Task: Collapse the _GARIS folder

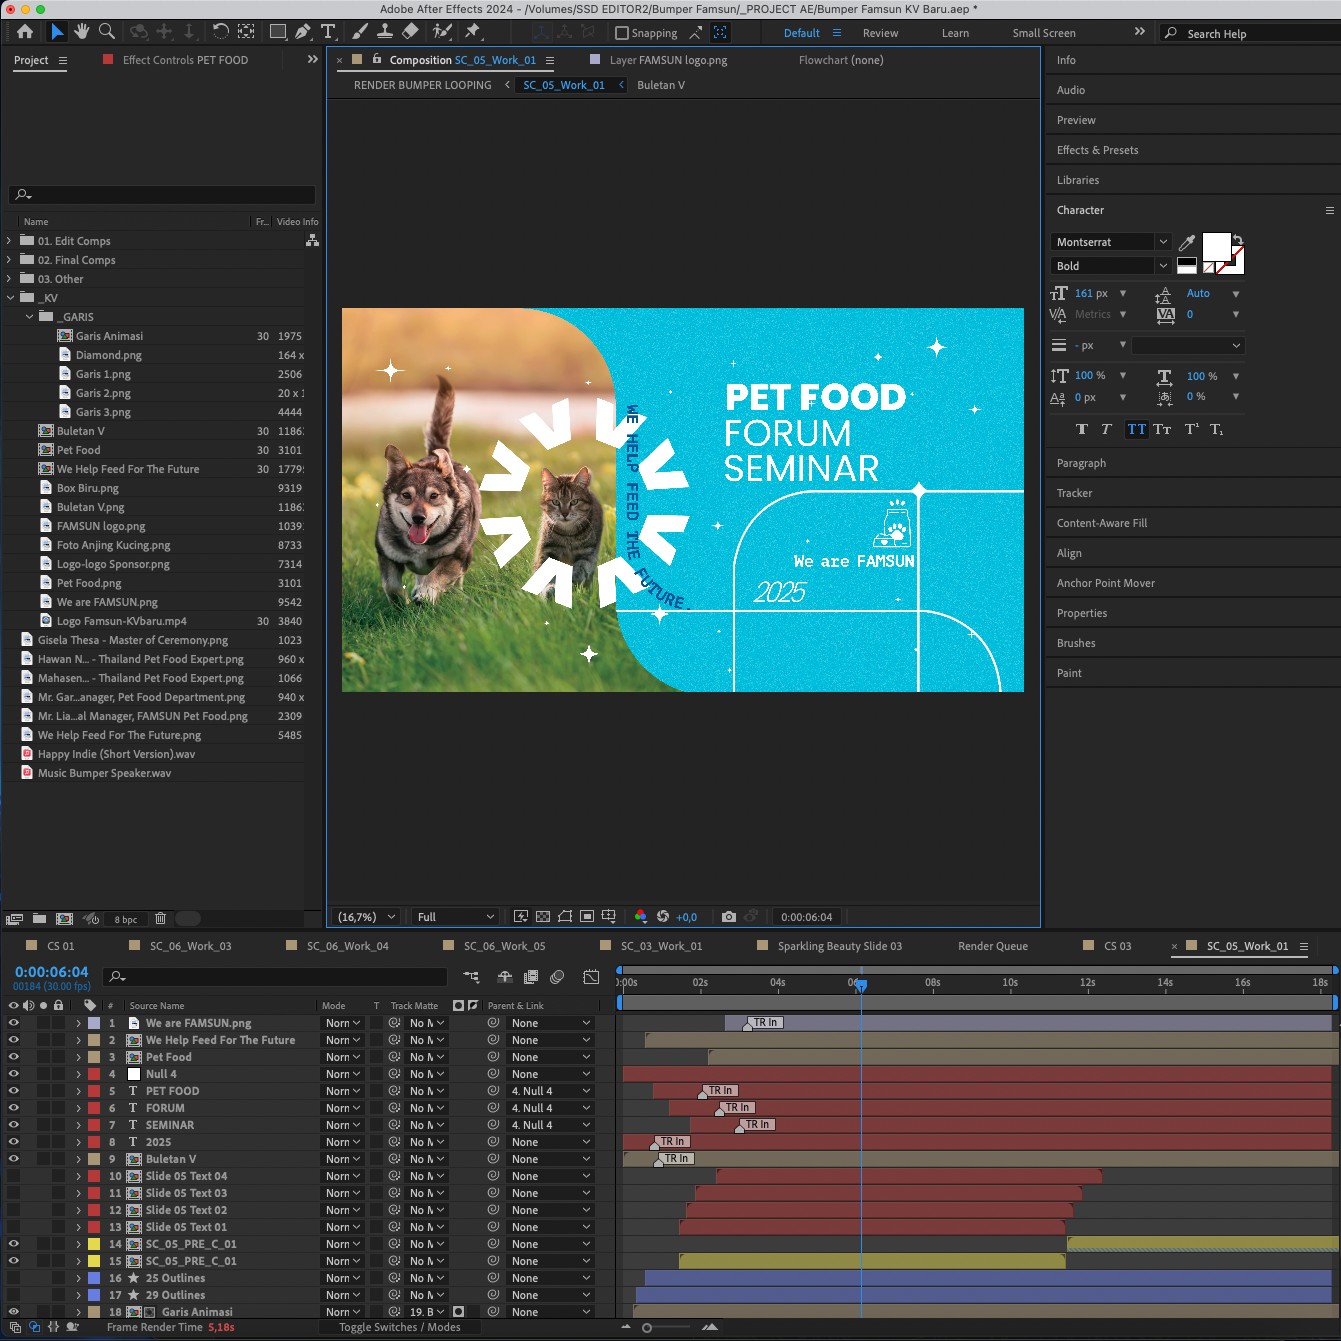Action: tap(29, 317)
